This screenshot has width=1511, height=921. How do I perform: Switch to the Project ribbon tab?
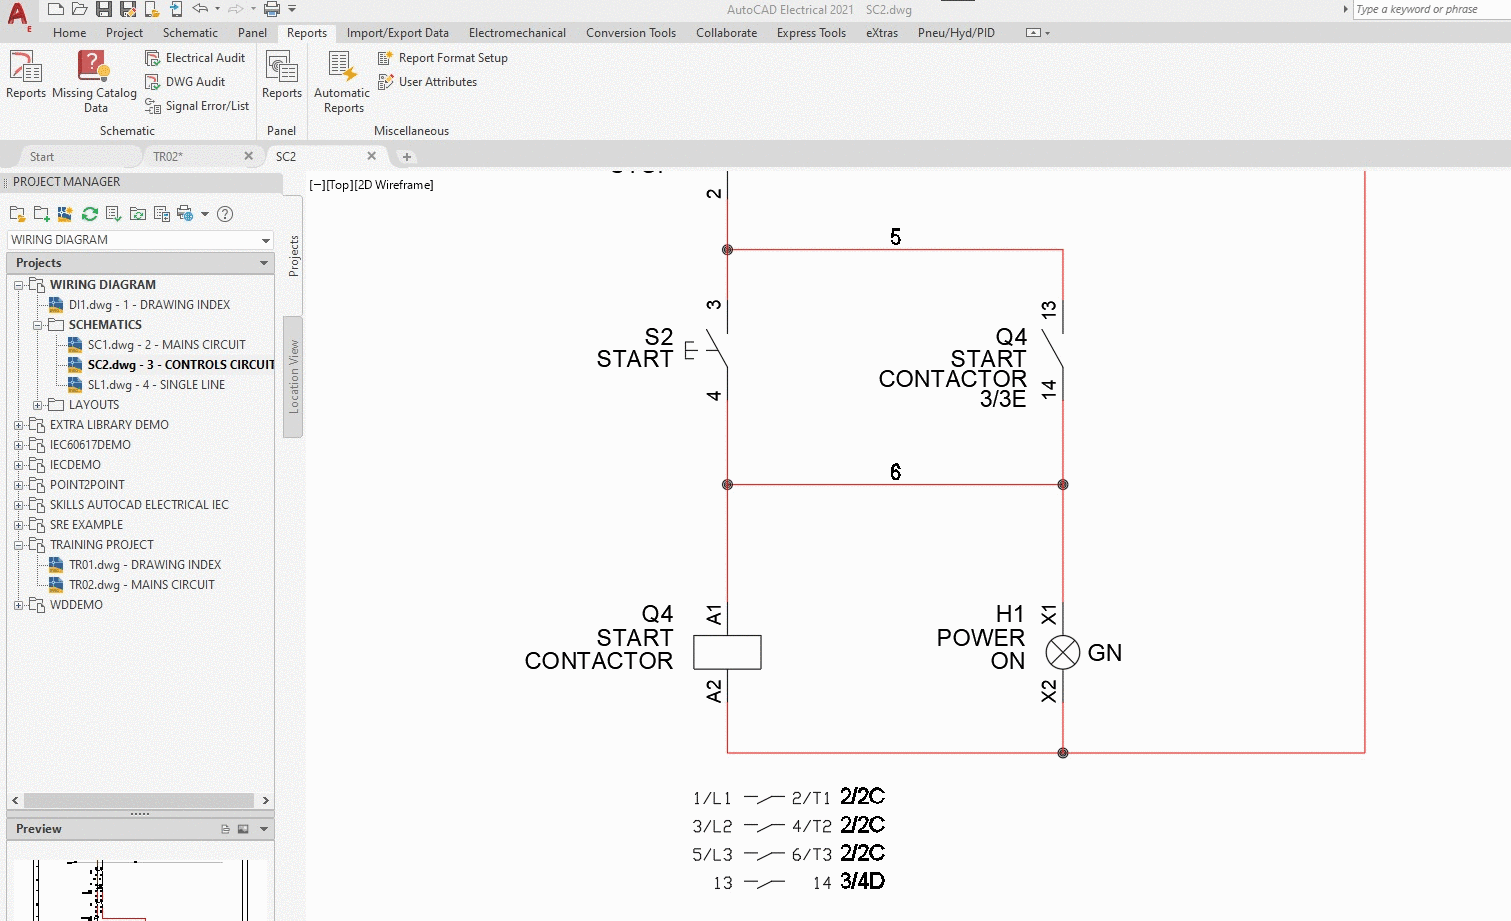(125, 33)
